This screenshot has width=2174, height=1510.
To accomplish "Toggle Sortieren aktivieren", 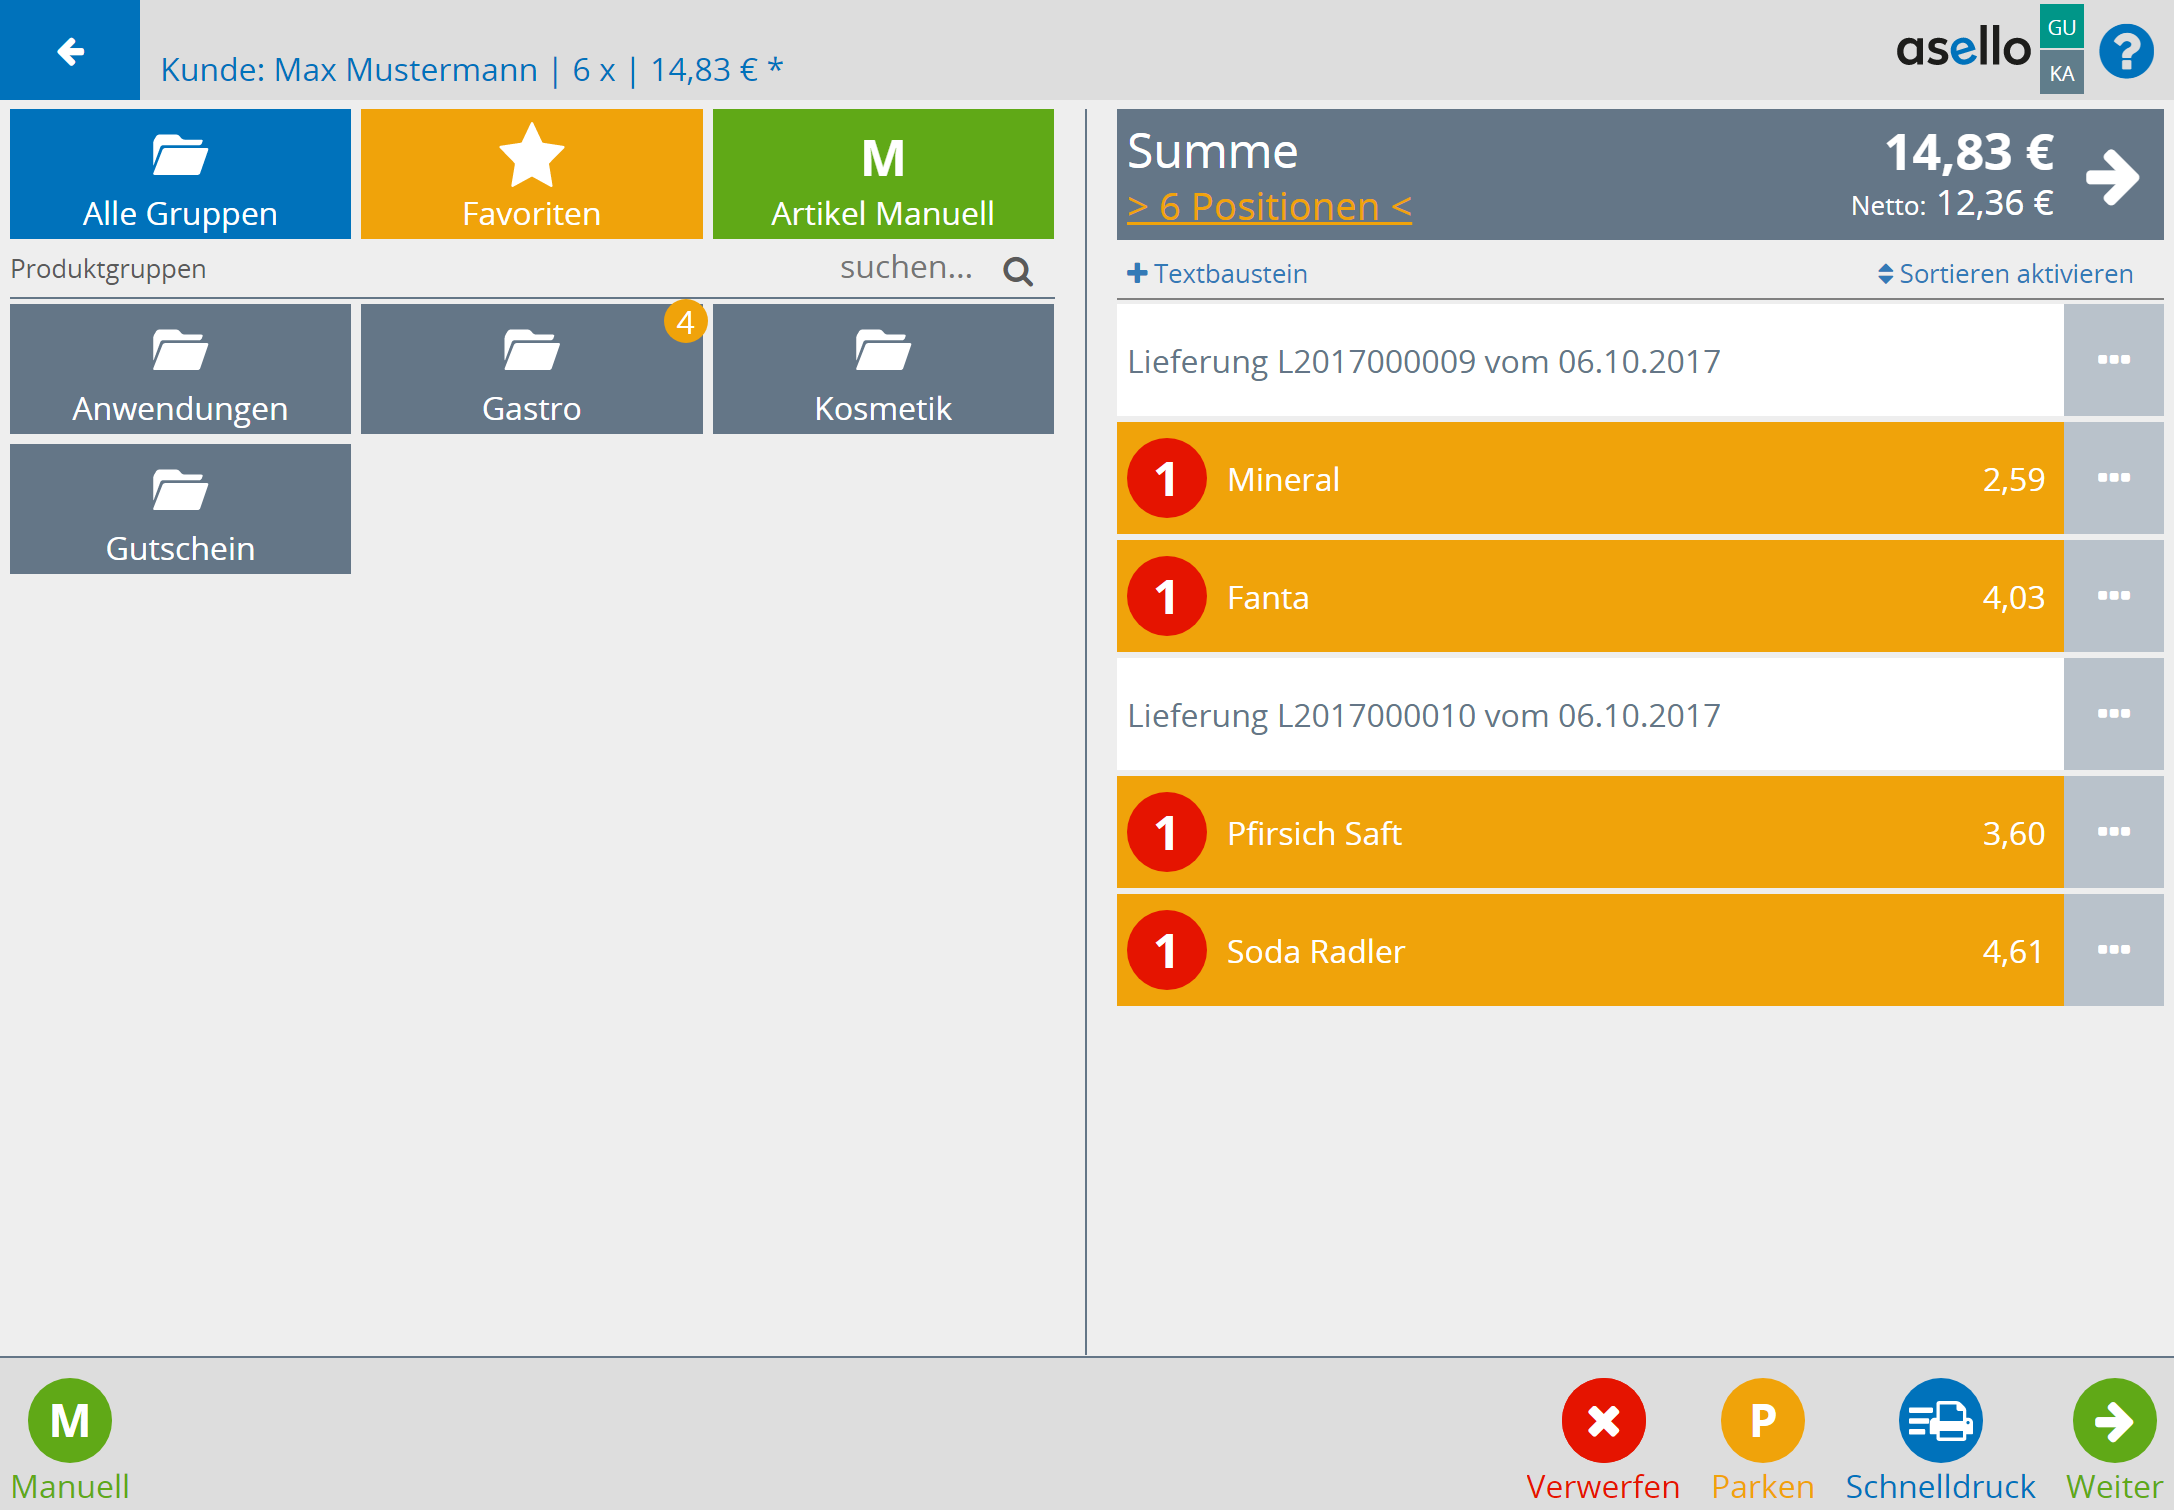I will tap(2005, 274).
